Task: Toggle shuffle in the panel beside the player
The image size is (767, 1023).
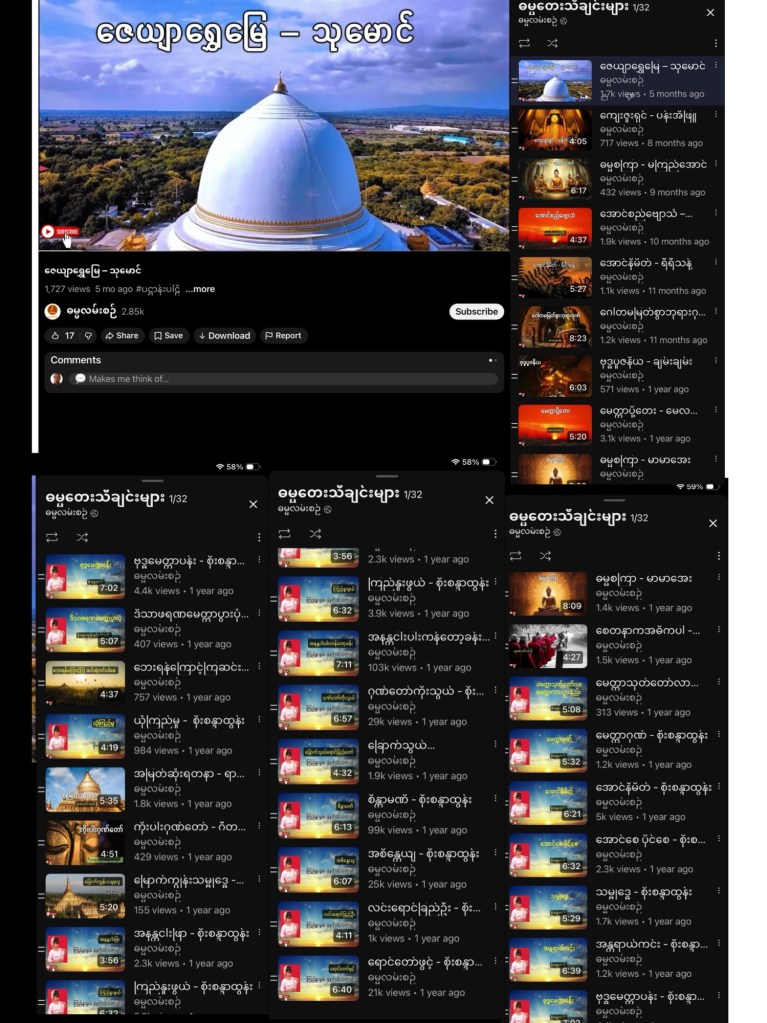Action: (x=552, y=43)
